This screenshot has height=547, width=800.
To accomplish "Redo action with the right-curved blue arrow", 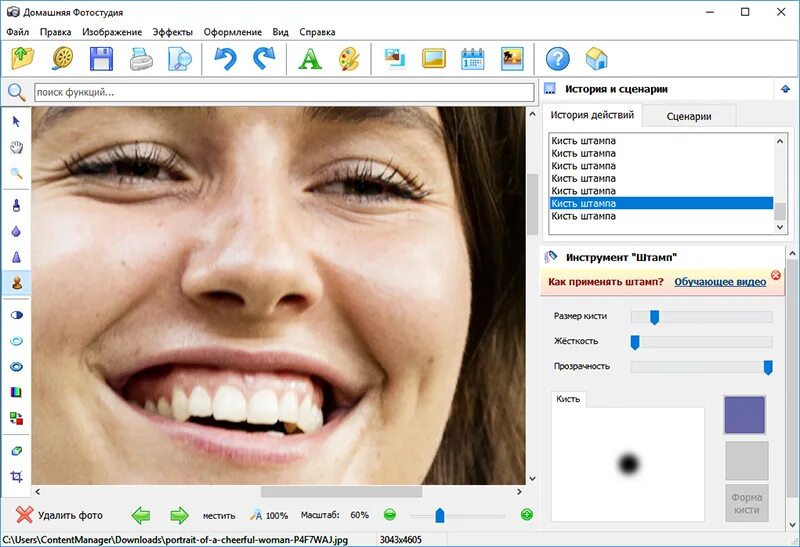I will click(264, 59).
